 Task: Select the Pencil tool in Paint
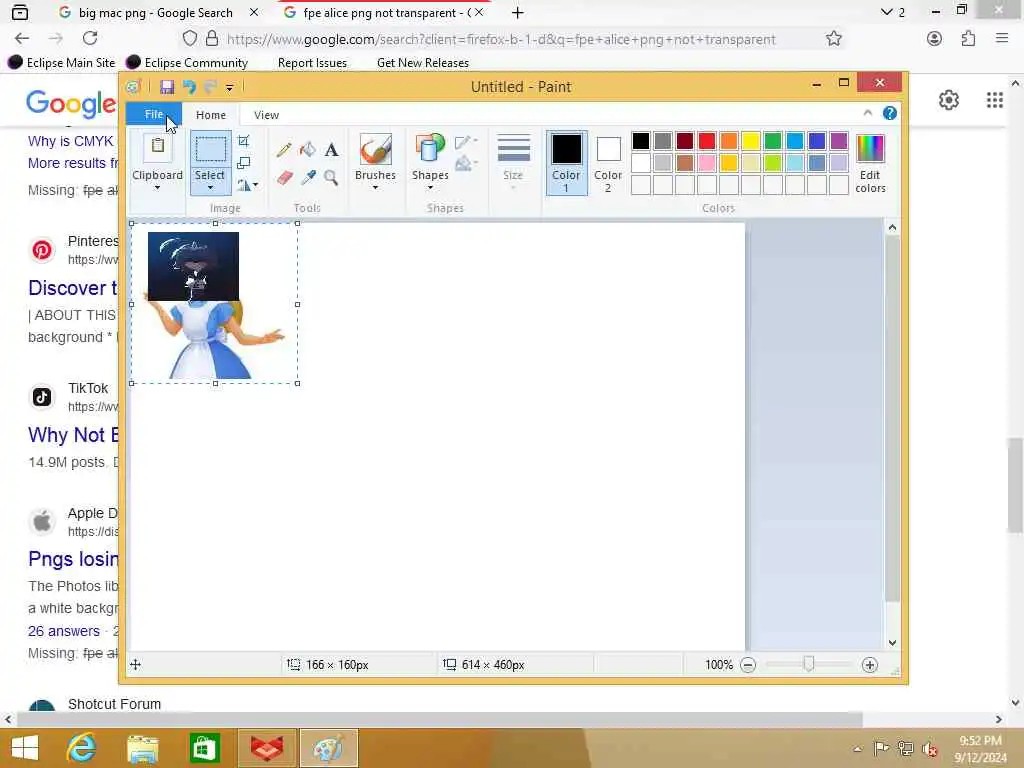283,150
